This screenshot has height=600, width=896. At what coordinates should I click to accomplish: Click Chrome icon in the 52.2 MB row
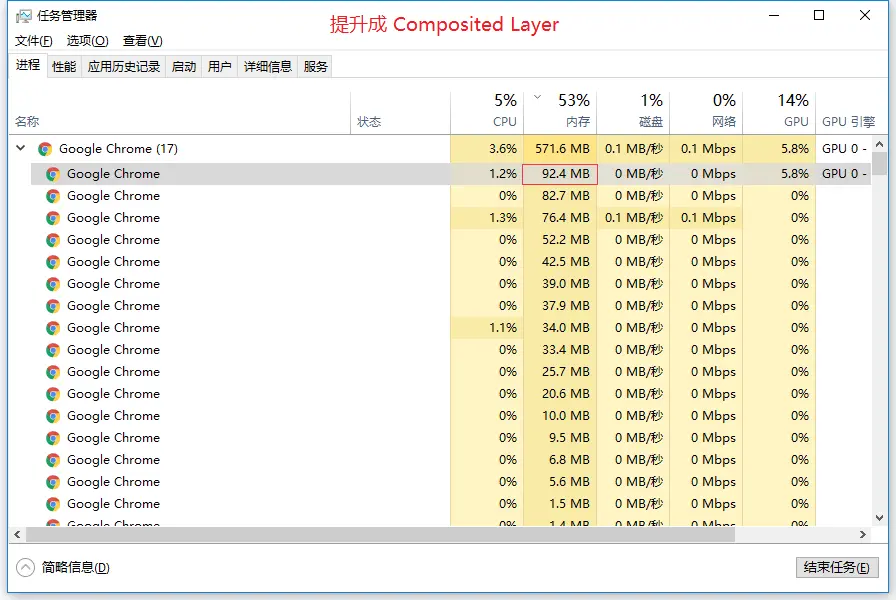click(x=53, y=241)
